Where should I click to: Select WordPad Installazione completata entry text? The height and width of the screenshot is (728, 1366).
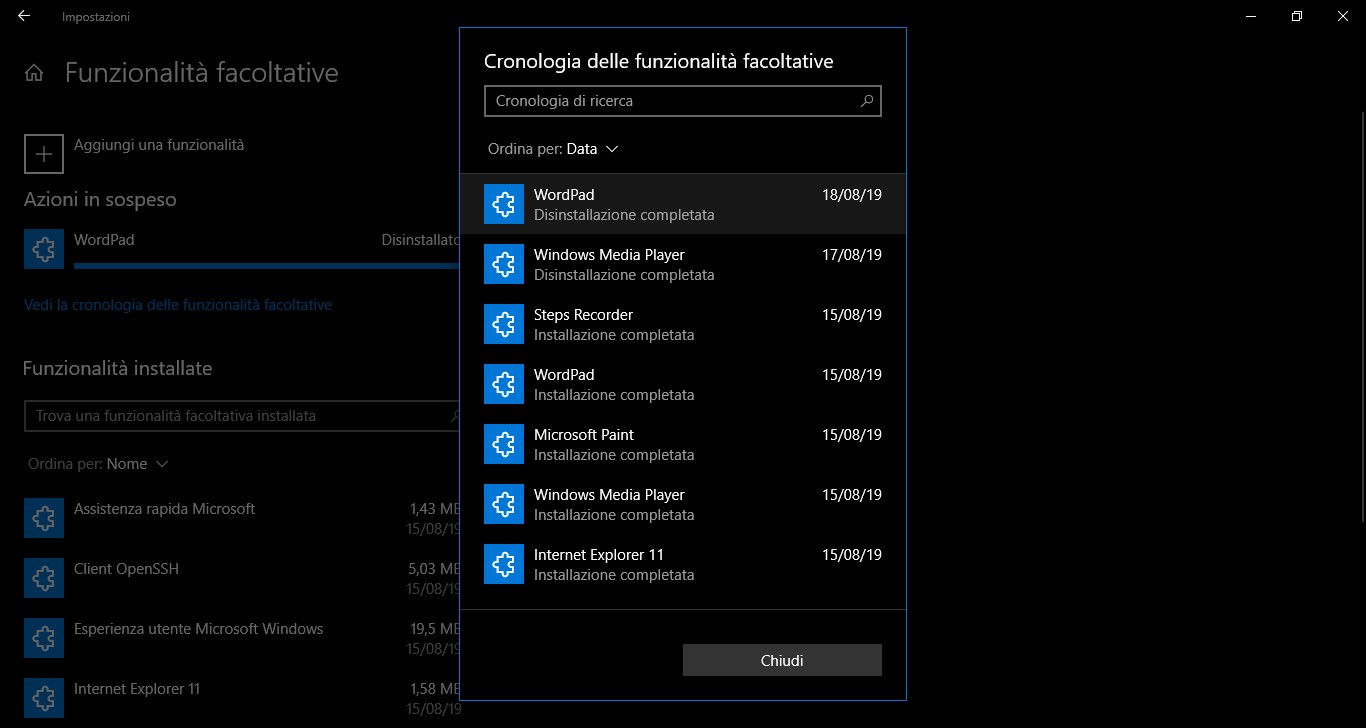point(683,384)
